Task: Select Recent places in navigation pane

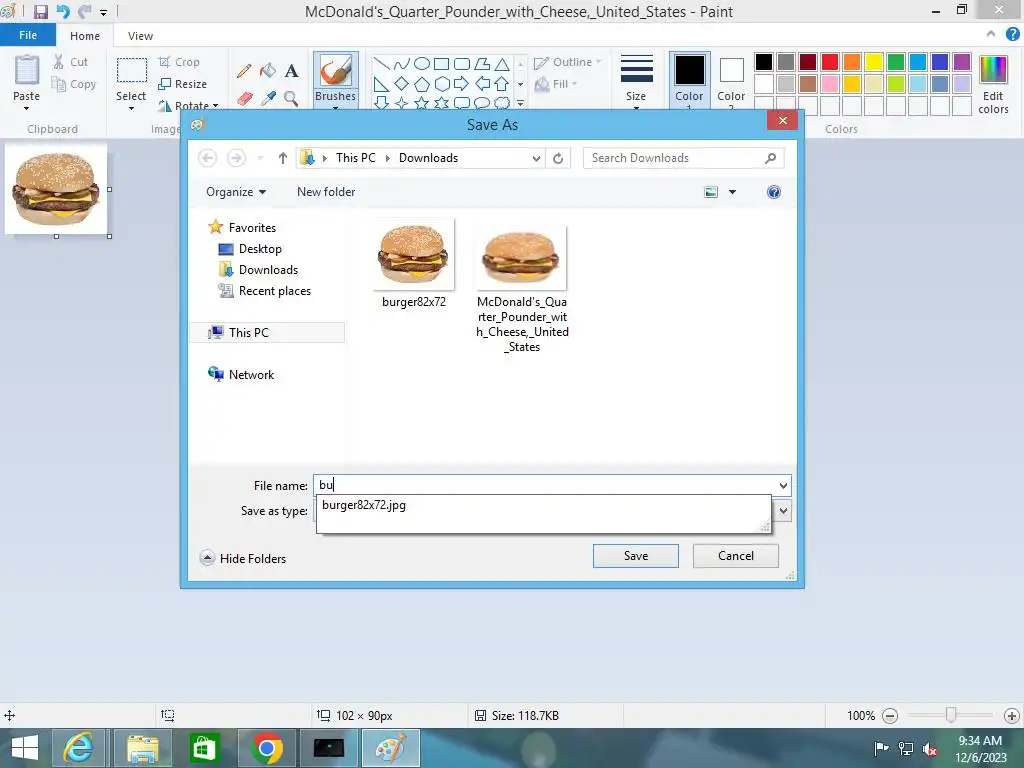Action: pos(274,291)
